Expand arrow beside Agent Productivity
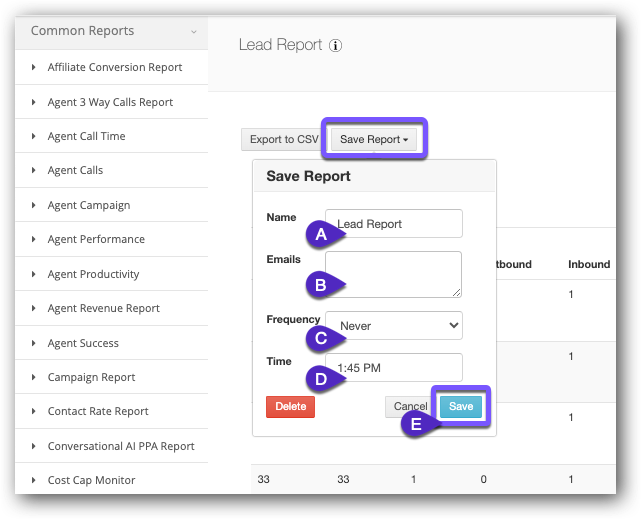This screenshot has width=641, height=519. (x=34, y=274)
